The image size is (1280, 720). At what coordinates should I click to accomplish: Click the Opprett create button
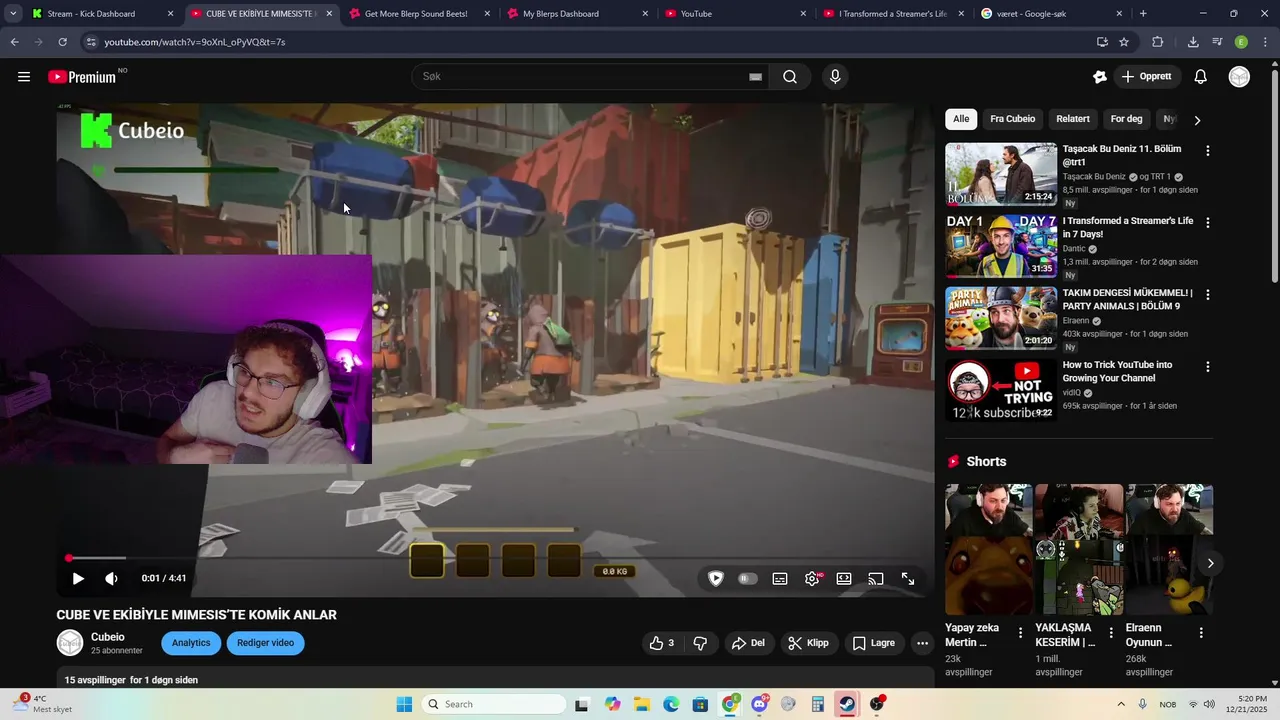click(1146, 77)
